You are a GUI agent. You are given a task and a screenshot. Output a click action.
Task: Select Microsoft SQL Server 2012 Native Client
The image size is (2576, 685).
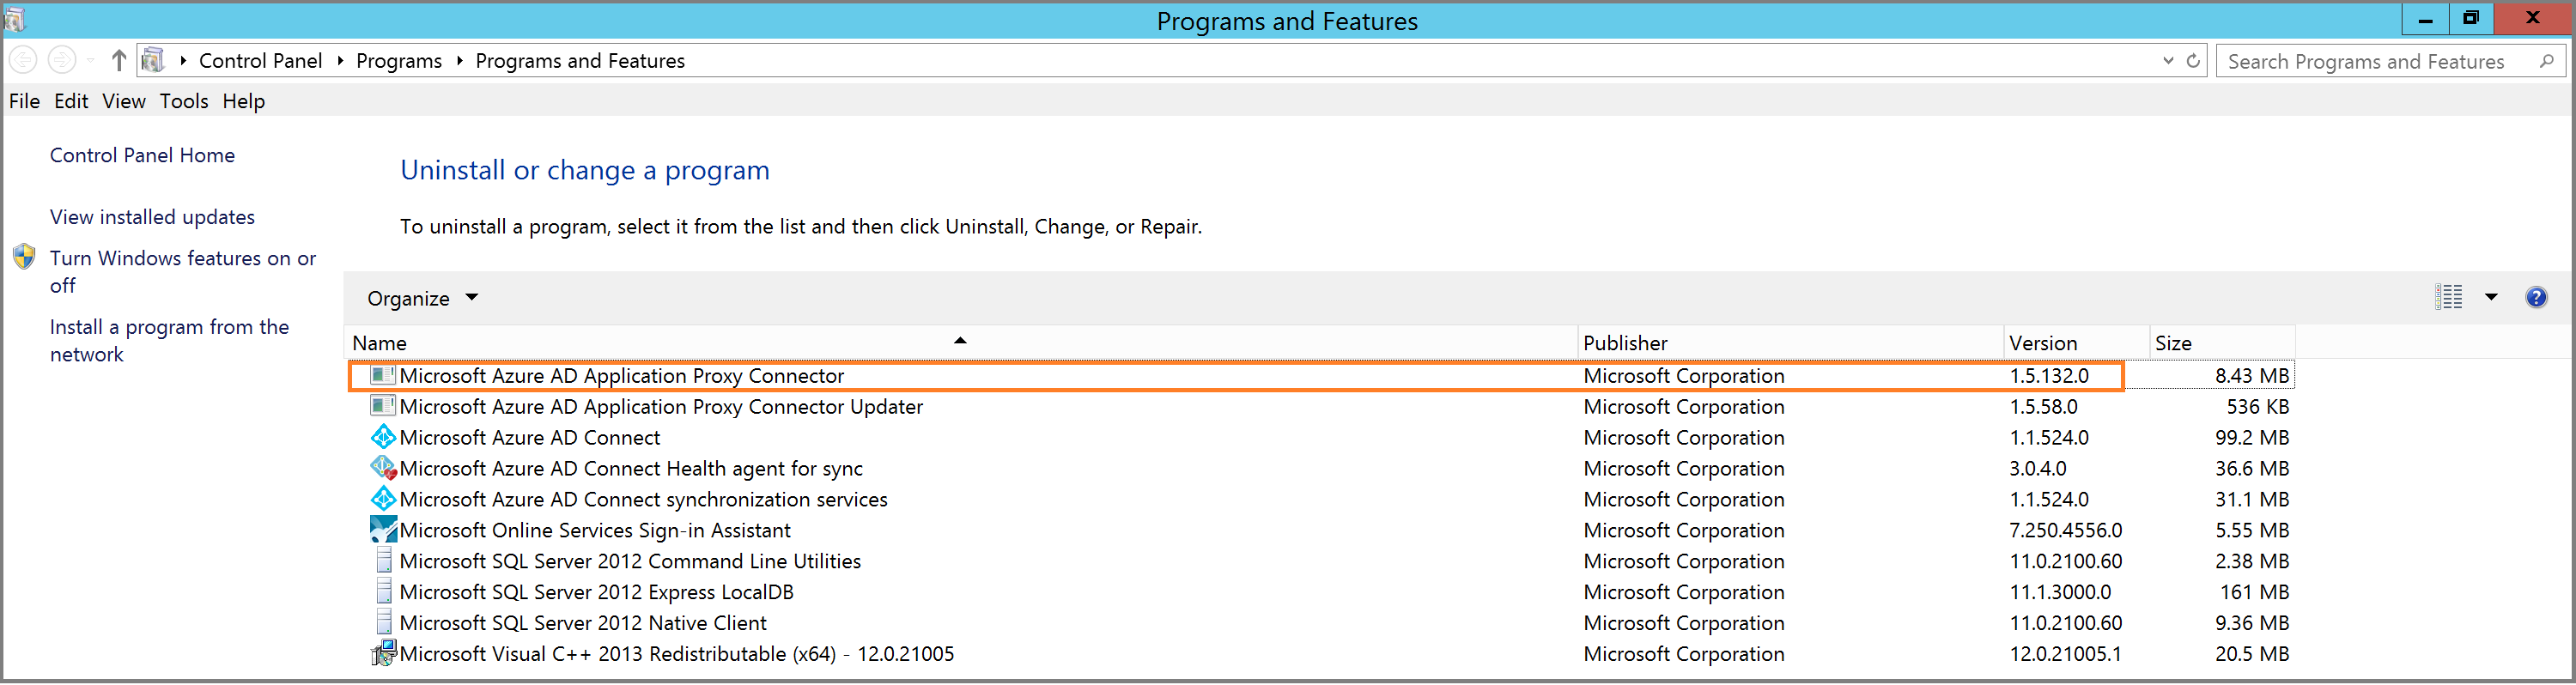click(583, 623)
